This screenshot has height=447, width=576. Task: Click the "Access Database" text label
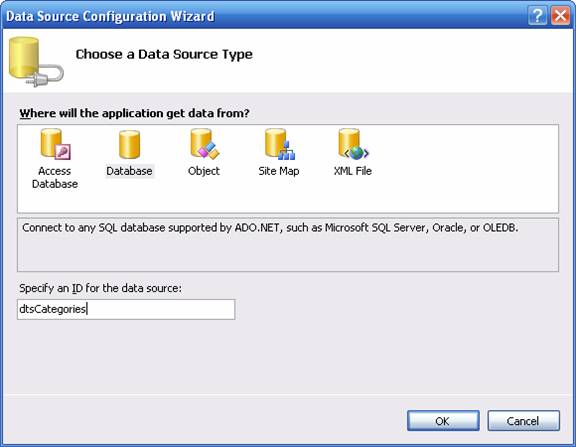(x=55, y=177)
